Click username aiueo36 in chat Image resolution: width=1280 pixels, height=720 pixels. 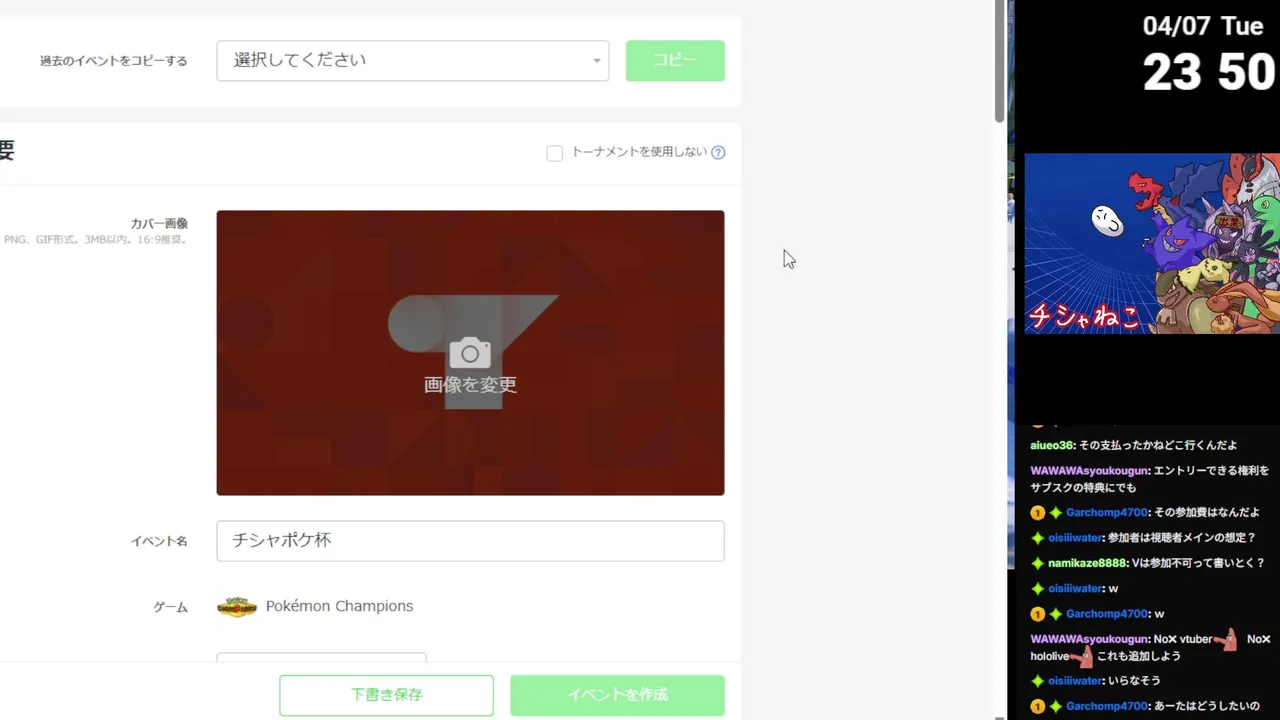click(x=1052, y=445)
